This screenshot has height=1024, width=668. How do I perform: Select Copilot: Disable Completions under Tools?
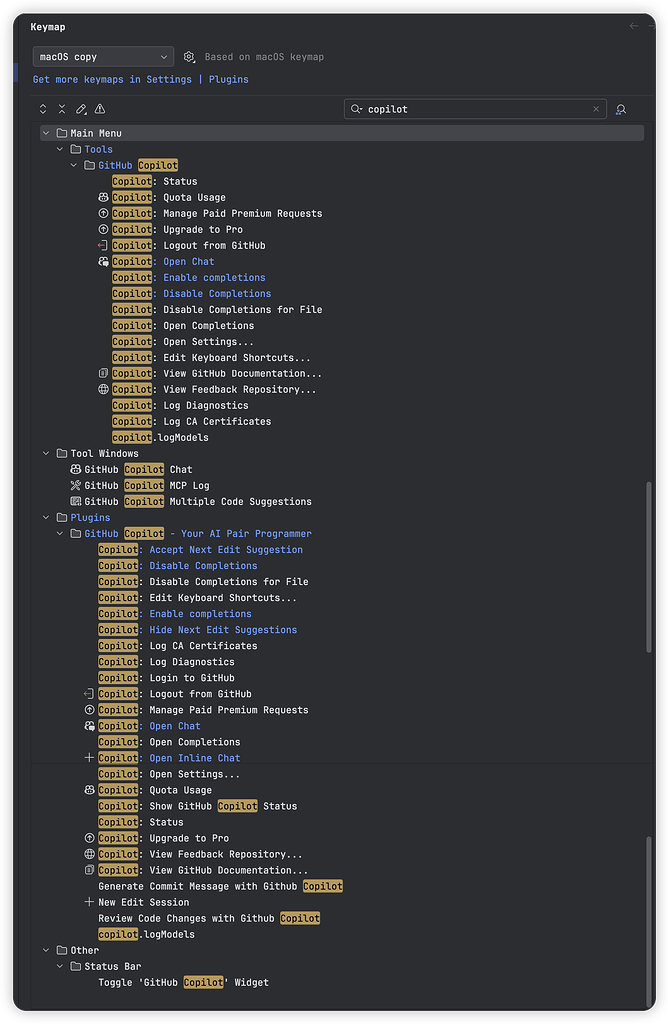pos(191,293)
